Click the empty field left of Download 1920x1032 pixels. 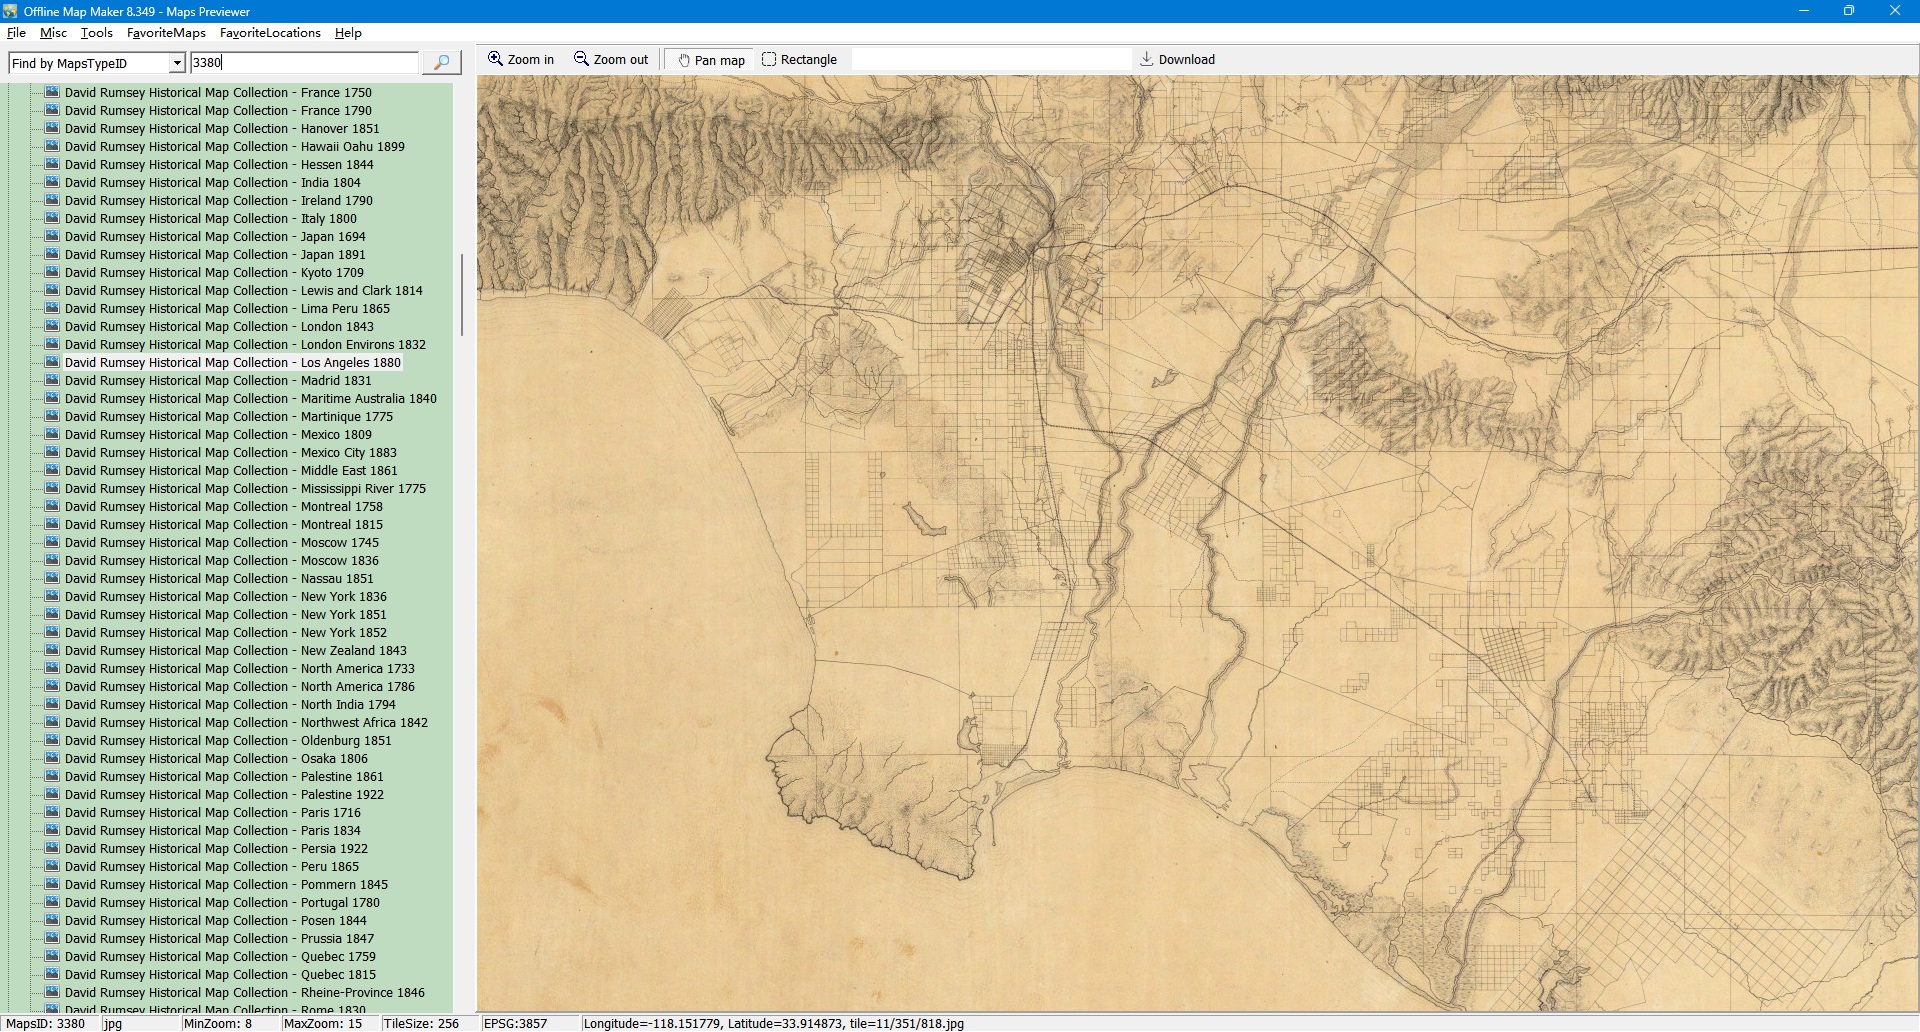tap(990, 60)
